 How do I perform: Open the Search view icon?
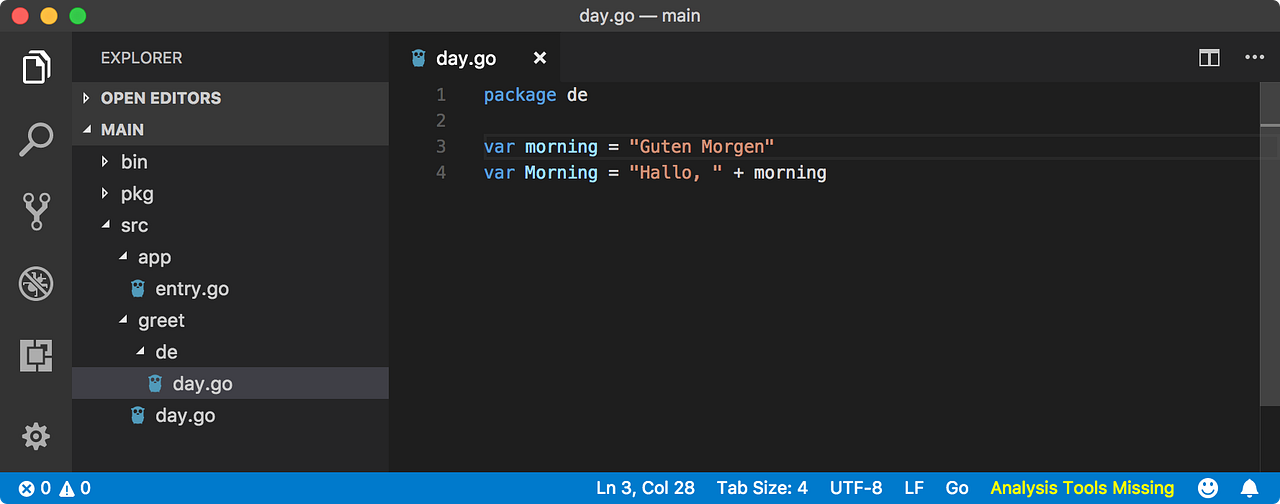point(36,140)
